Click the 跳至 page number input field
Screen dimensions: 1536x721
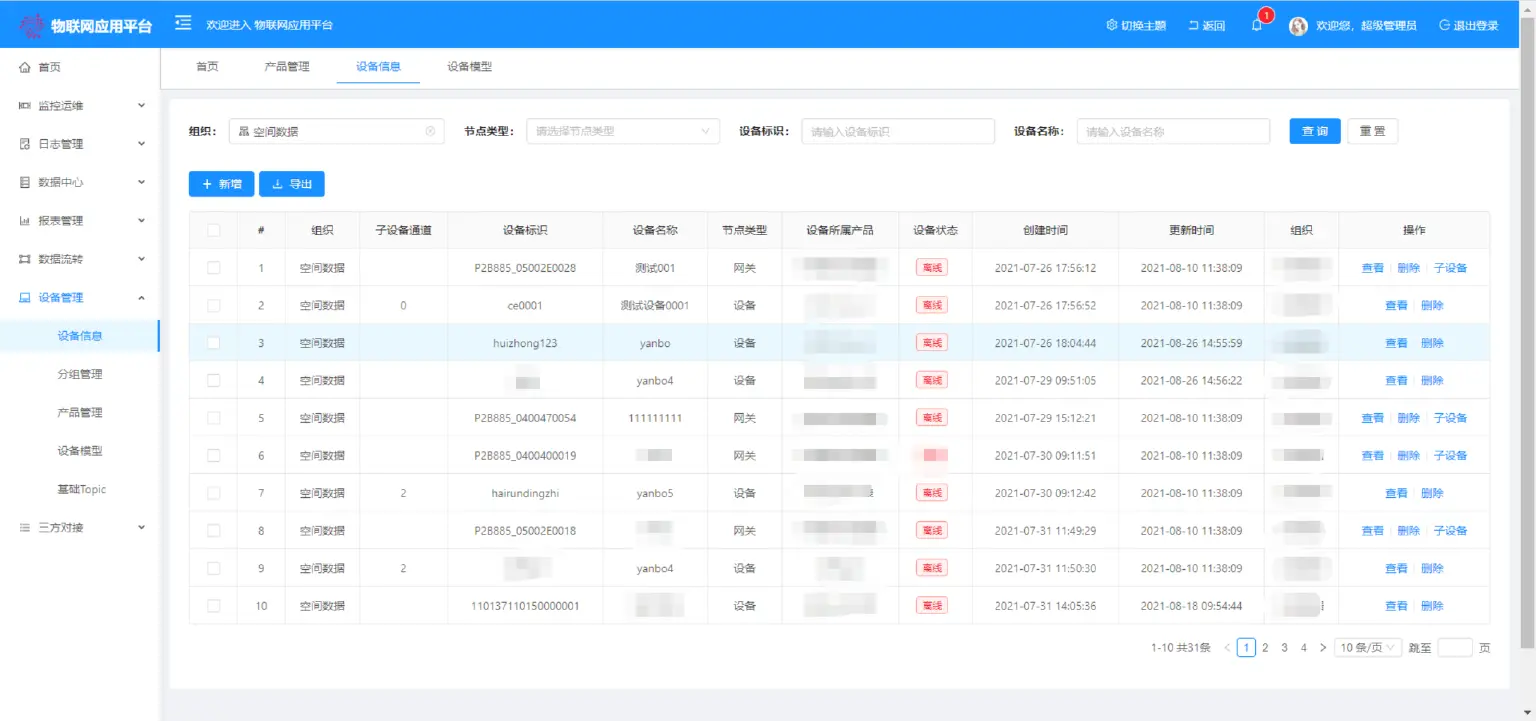click(x=1455, y=647)
